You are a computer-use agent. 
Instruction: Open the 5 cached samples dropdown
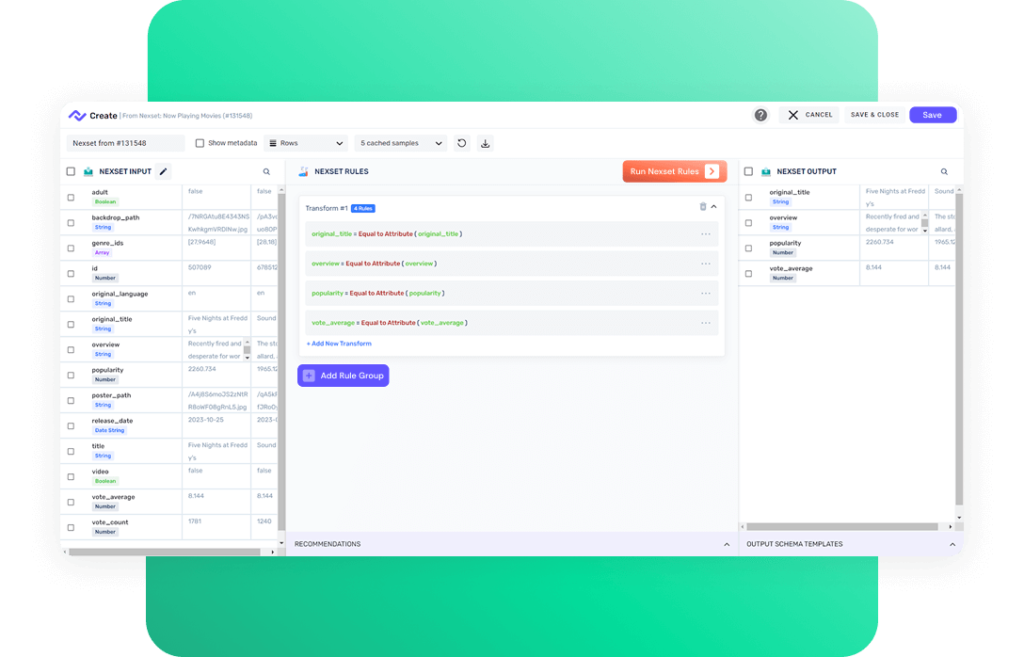click(x=401, y=143)
